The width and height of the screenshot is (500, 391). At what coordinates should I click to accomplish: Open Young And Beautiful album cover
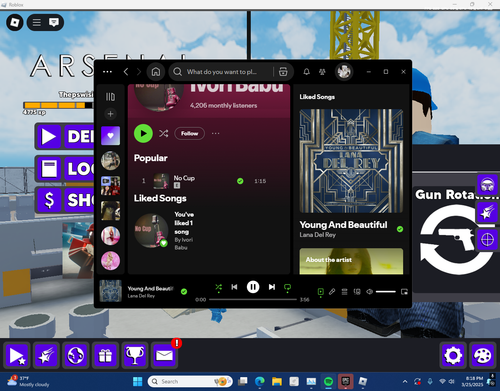pyautogui.click(x=351, y=161)
